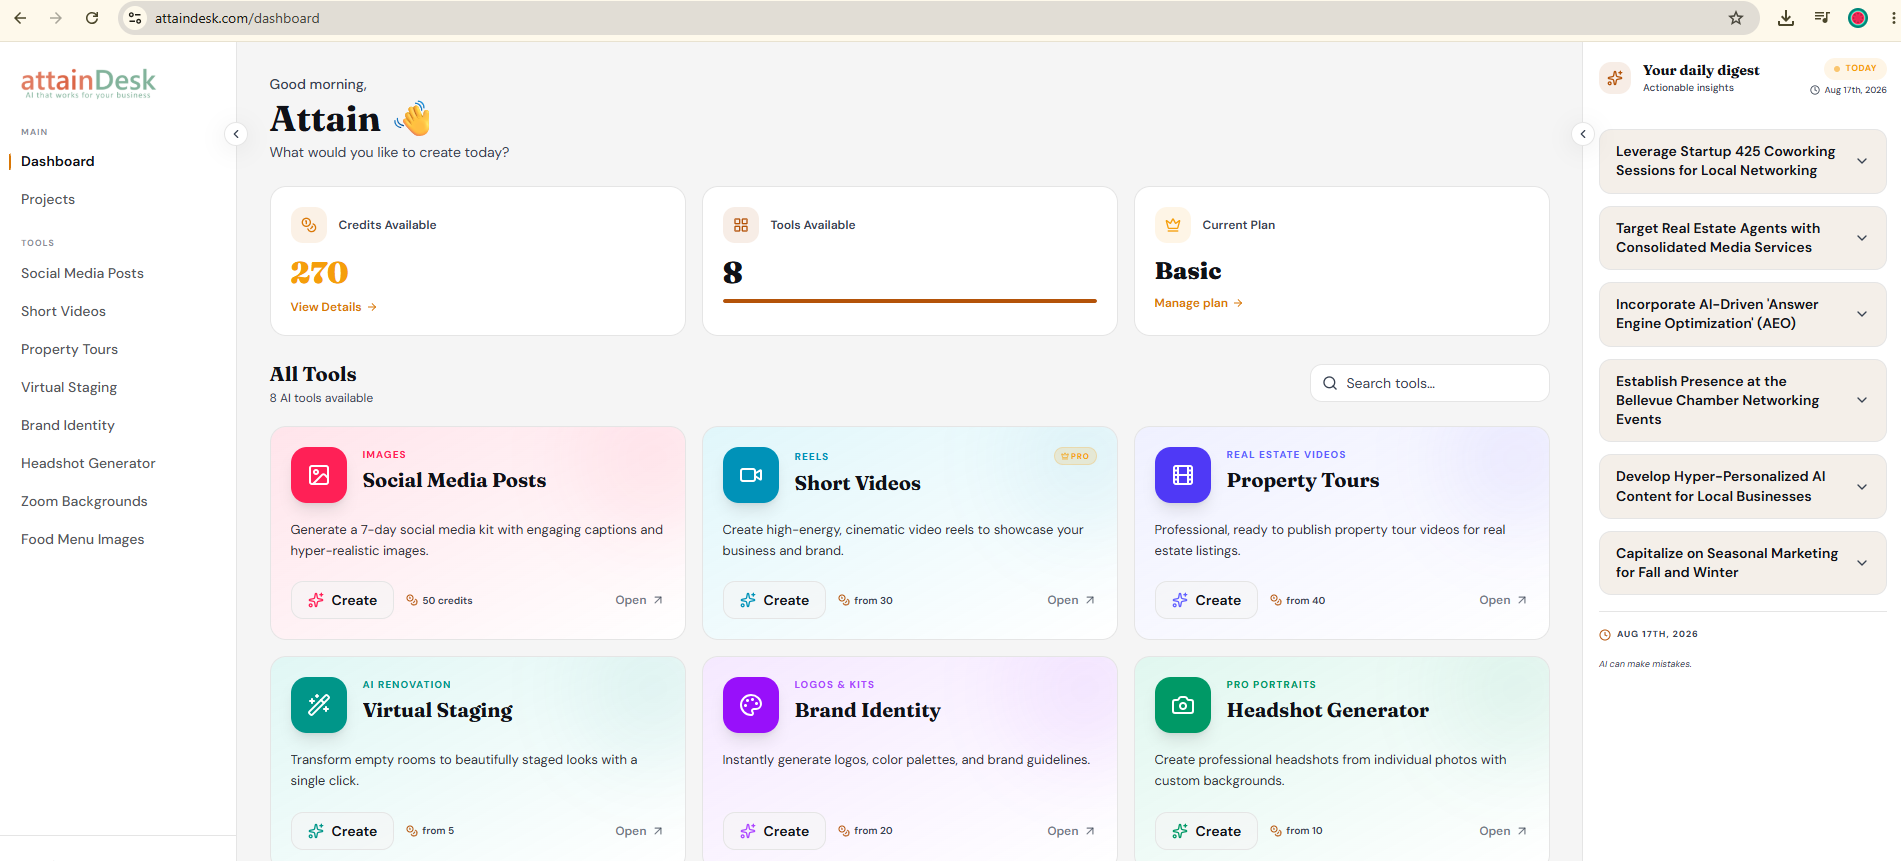
Task: Click the Short Videos camera icon
Action: tap(751, 475)
